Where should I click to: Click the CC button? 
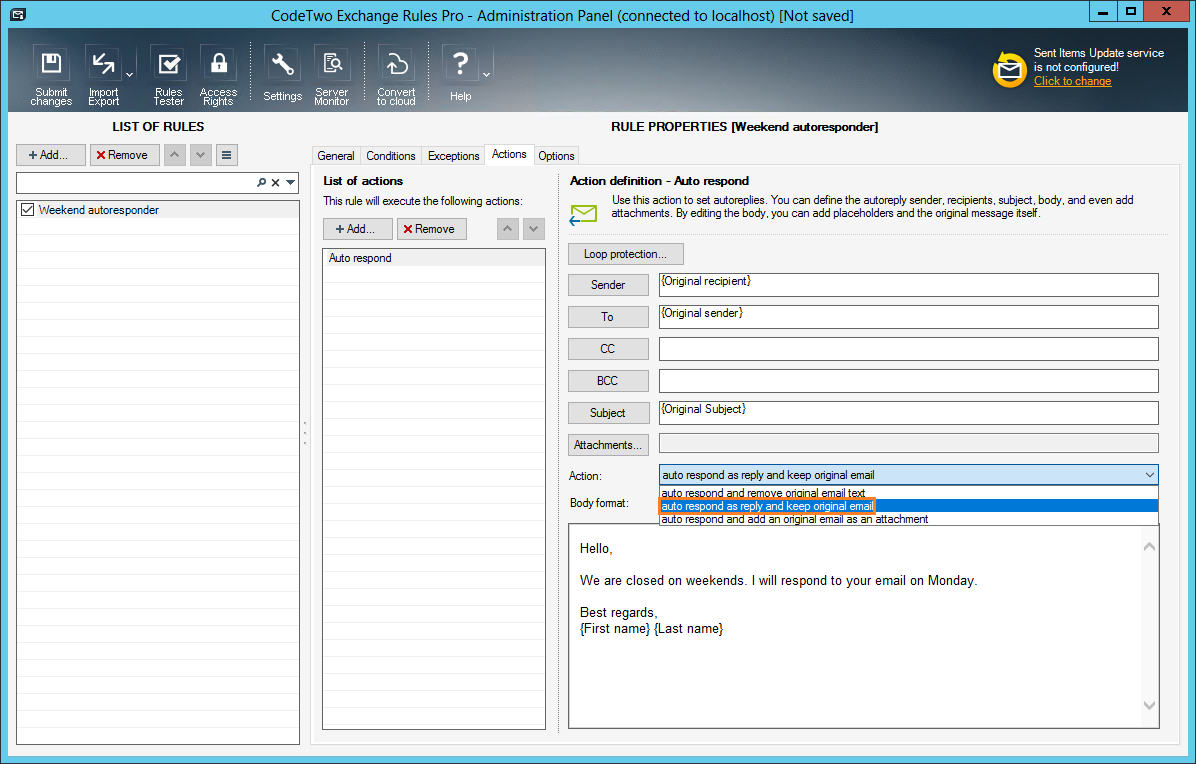click(608, 348)
